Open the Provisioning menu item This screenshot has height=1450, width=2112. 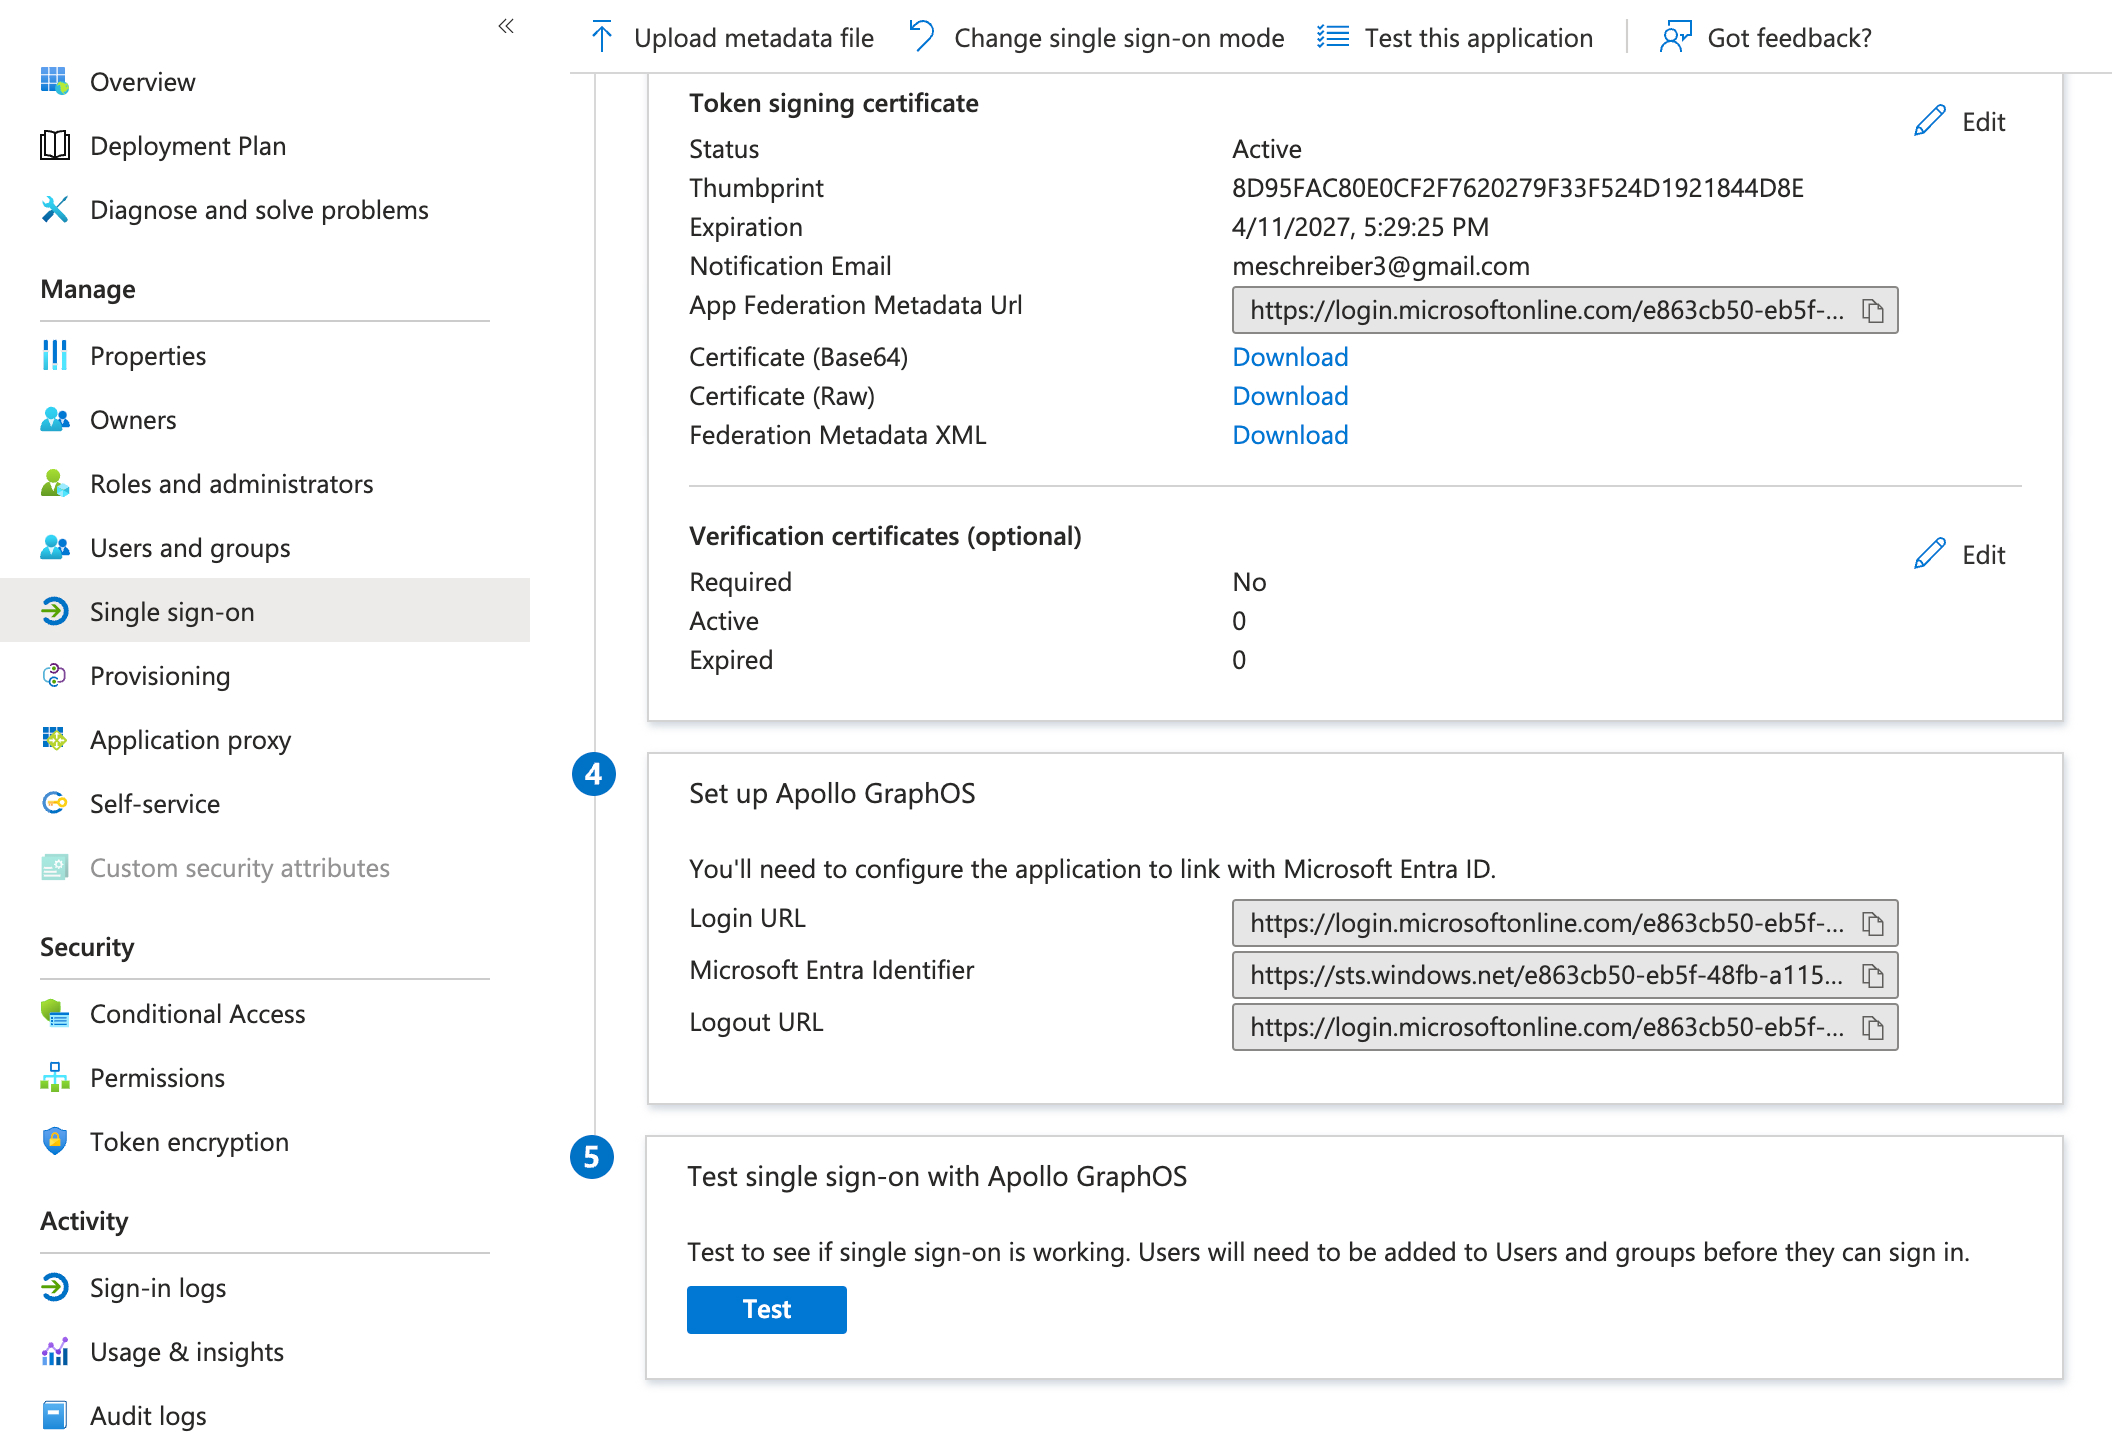click(160, 676)
